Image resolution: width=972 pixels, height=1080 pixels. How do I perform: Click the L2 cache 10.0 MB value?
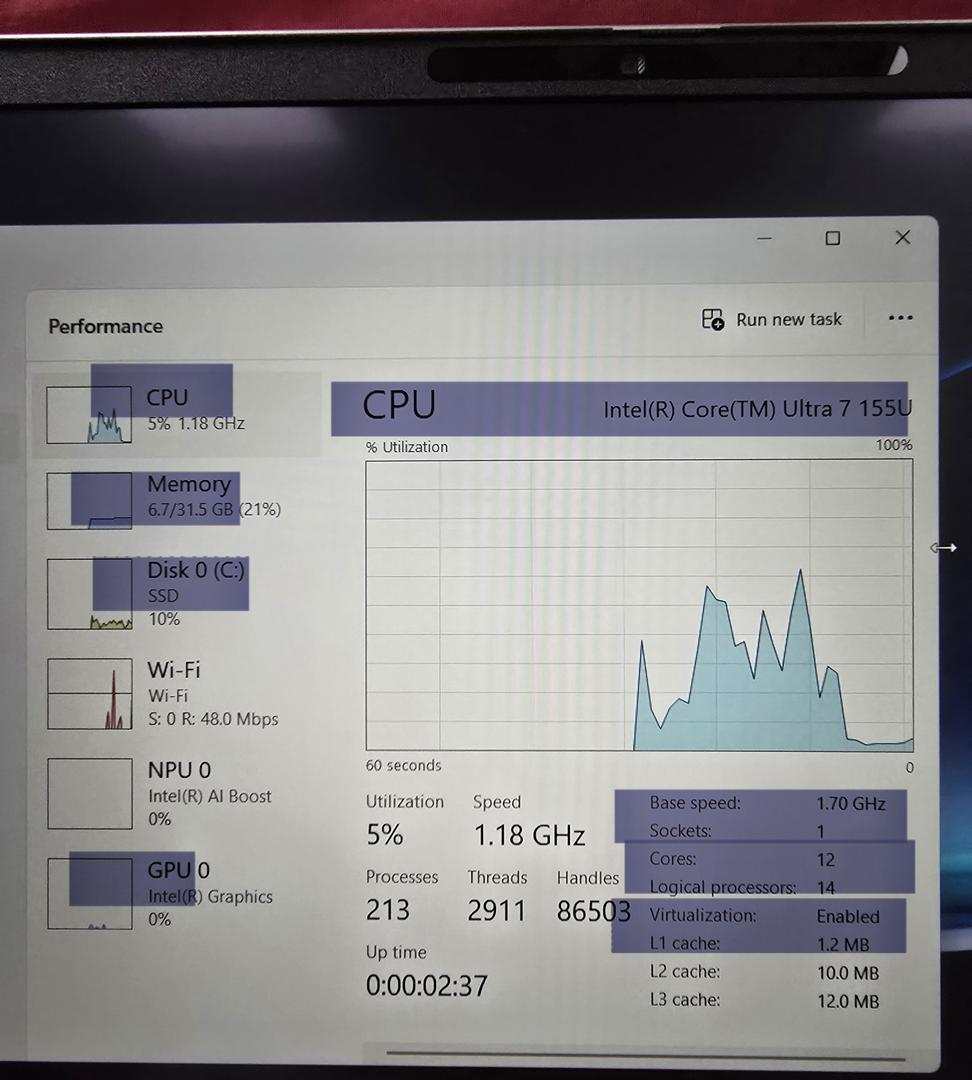coord(848,973)
